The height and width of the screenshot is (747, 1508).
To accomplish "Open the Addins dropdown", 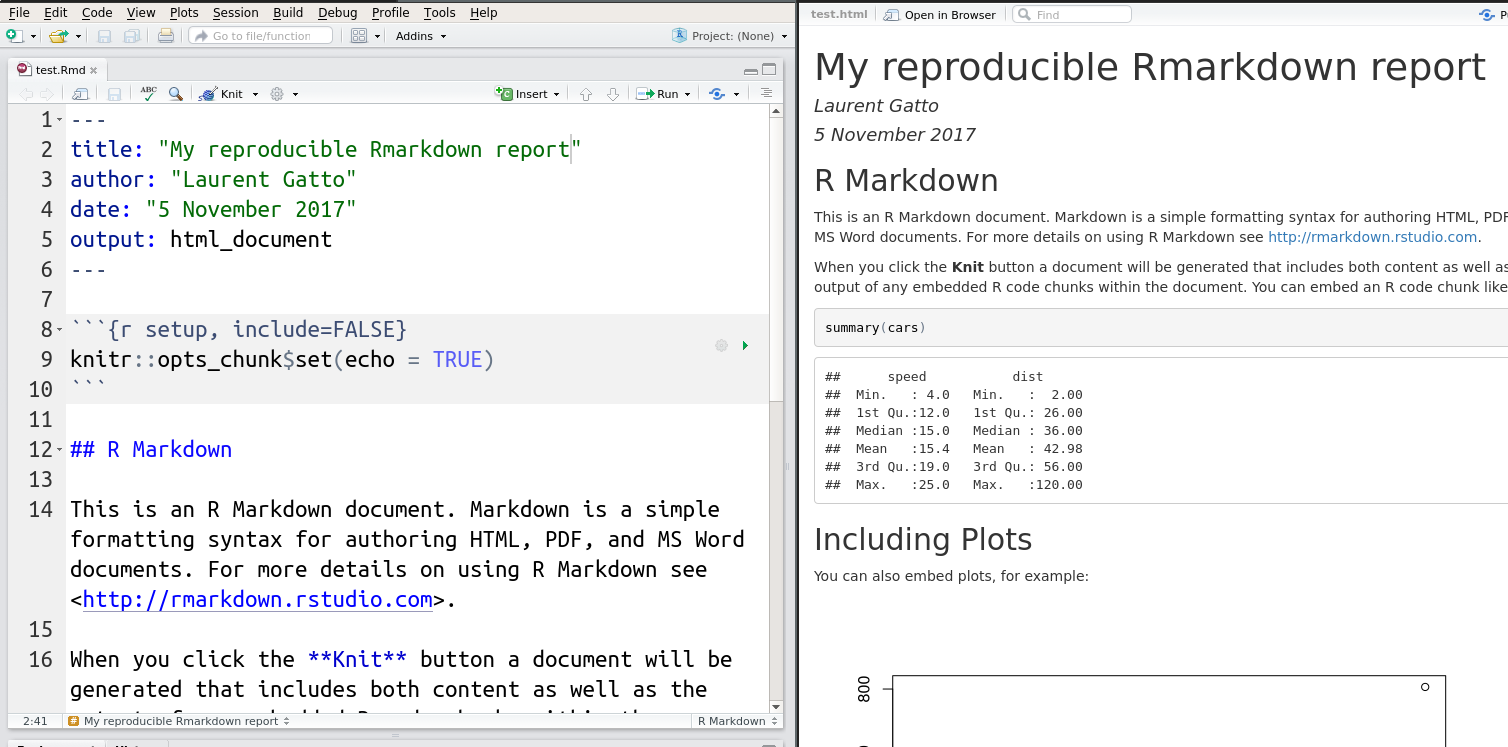I will (421, 36).
